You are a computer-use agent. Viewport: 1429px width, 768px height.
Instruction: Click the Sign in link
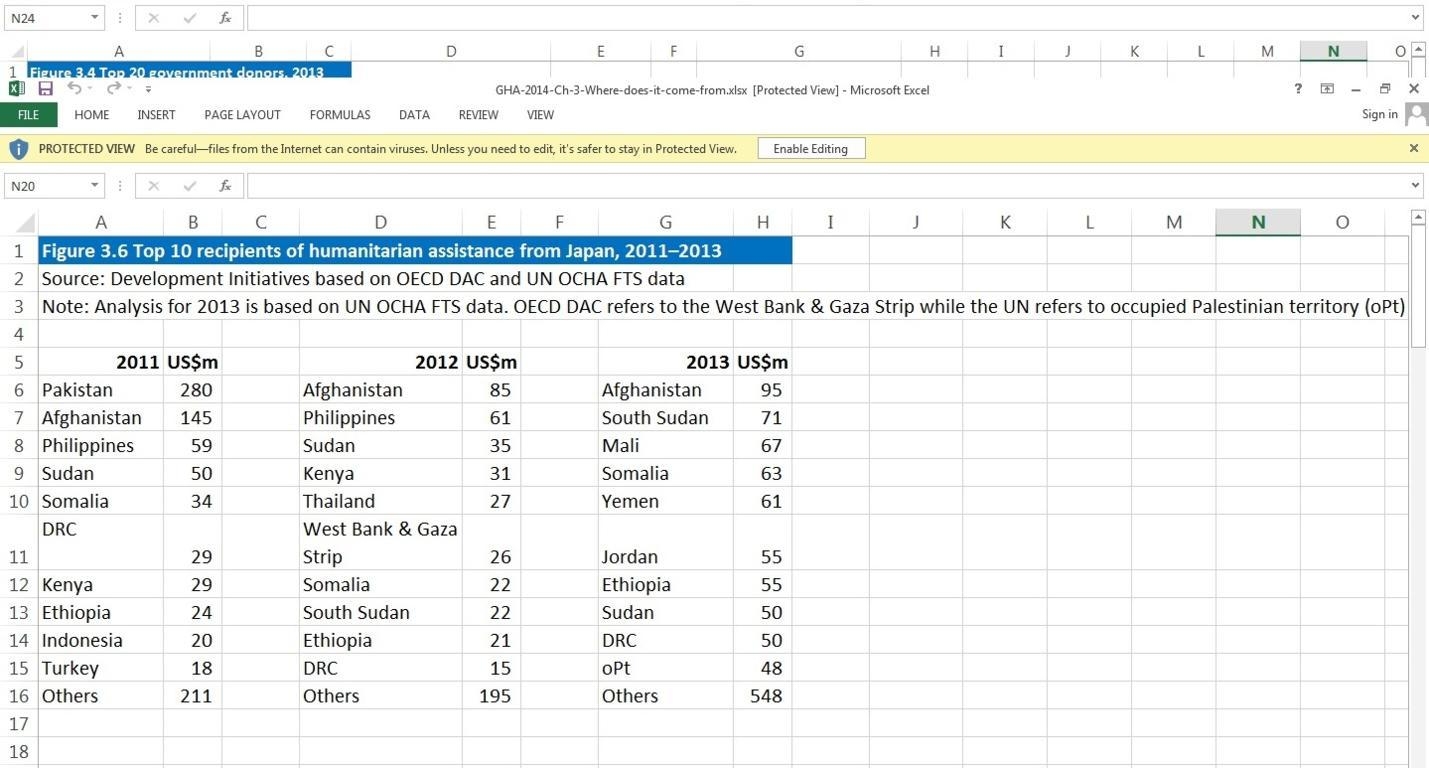(1380, 114)
